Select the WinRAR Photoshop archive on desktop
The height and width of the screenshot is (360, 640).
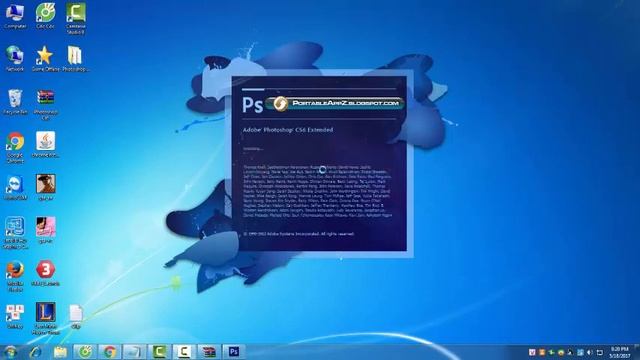45,104
